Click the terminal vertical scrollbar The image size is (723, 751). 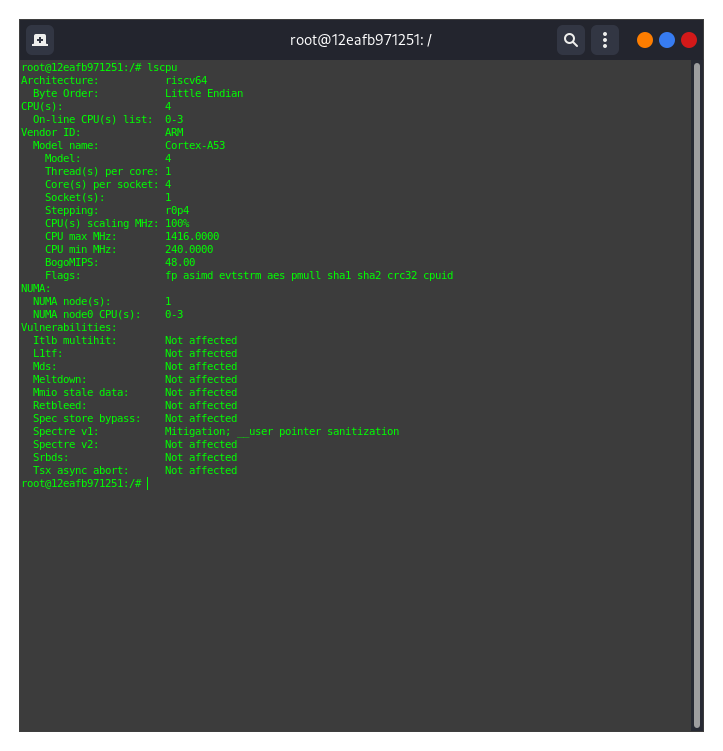[x=697, y=390]
